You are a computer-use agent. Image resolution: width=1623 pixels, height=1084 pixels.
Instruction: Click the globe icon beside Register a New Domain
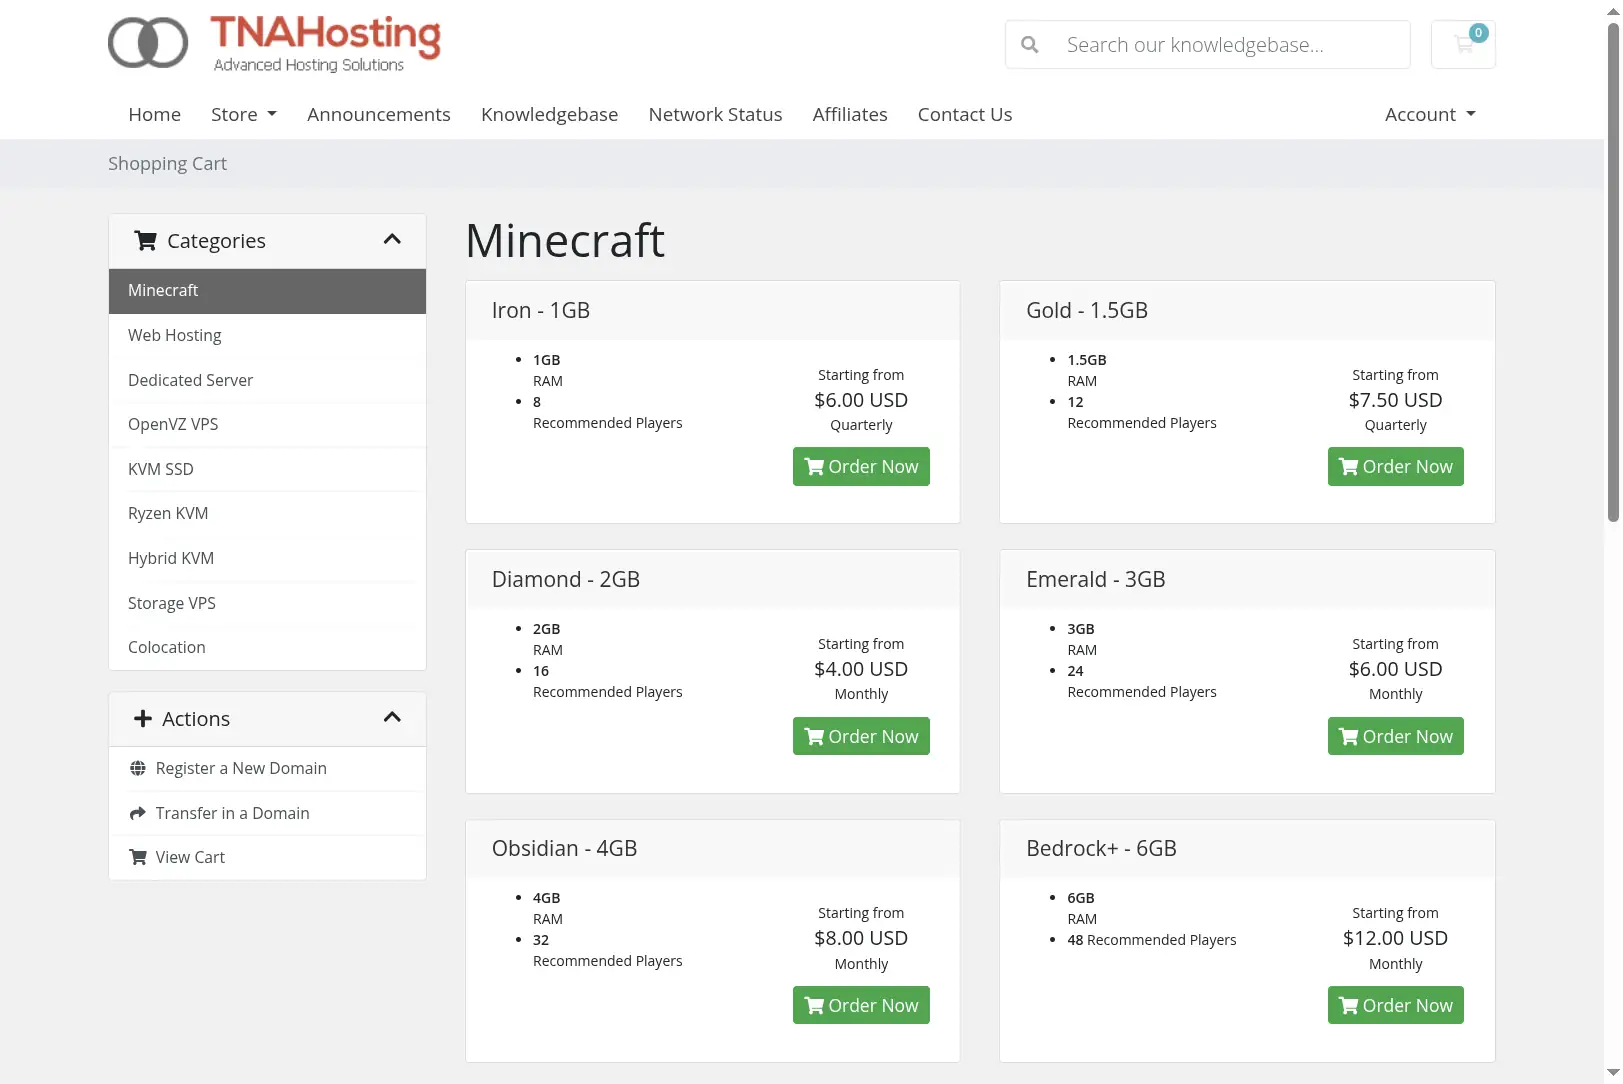click(138, 768)
